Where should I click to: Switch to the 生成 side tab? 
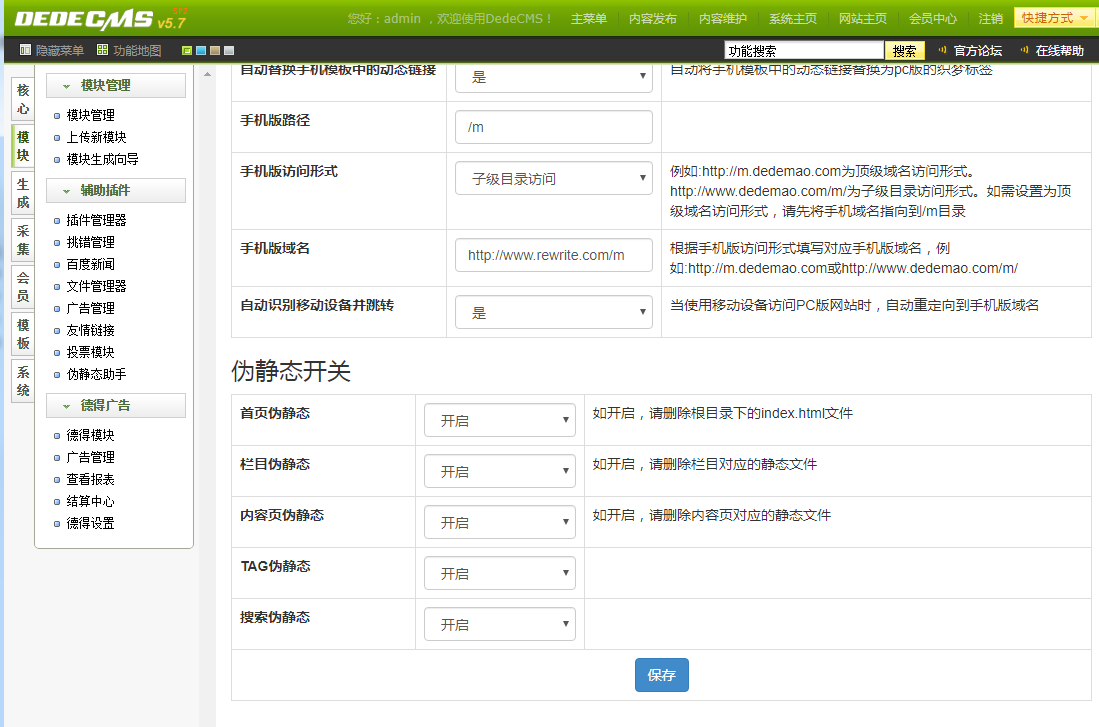[23, 193]
